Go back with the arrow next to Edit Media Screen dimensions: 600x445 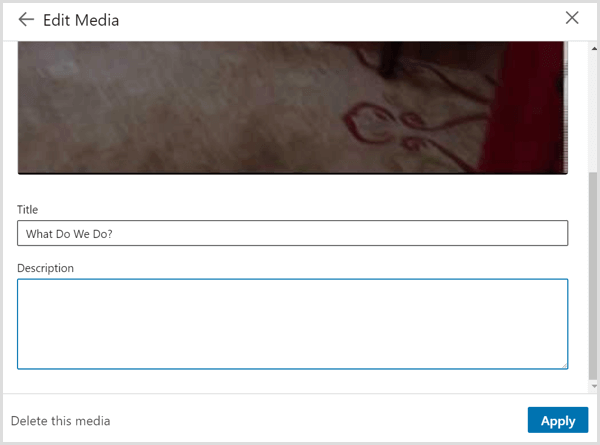[x=26, y=19]
